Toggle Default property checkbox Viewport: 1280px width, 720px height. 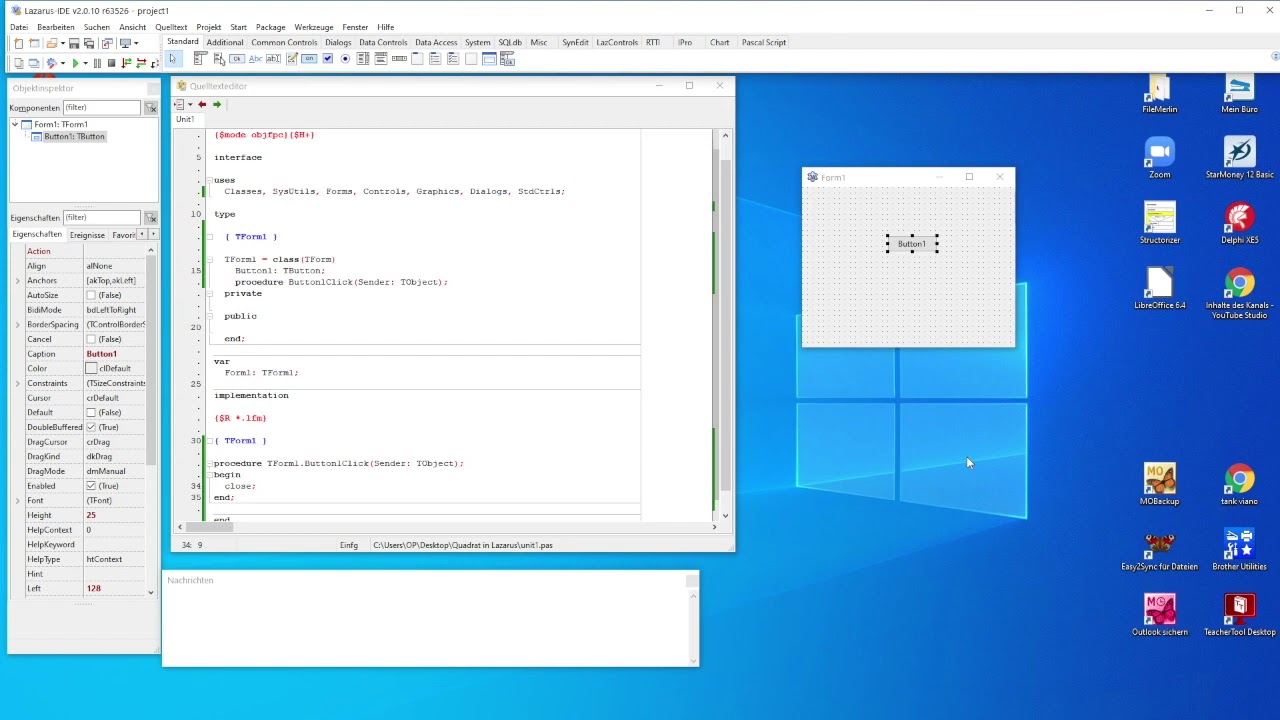pyautogui.click(x=91, y=412)
